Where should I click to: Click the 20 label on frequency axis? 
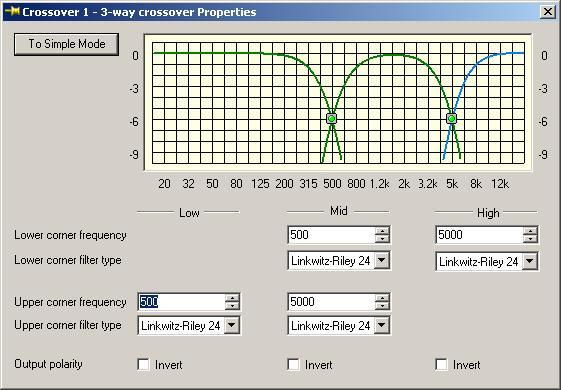click(164, 184)
